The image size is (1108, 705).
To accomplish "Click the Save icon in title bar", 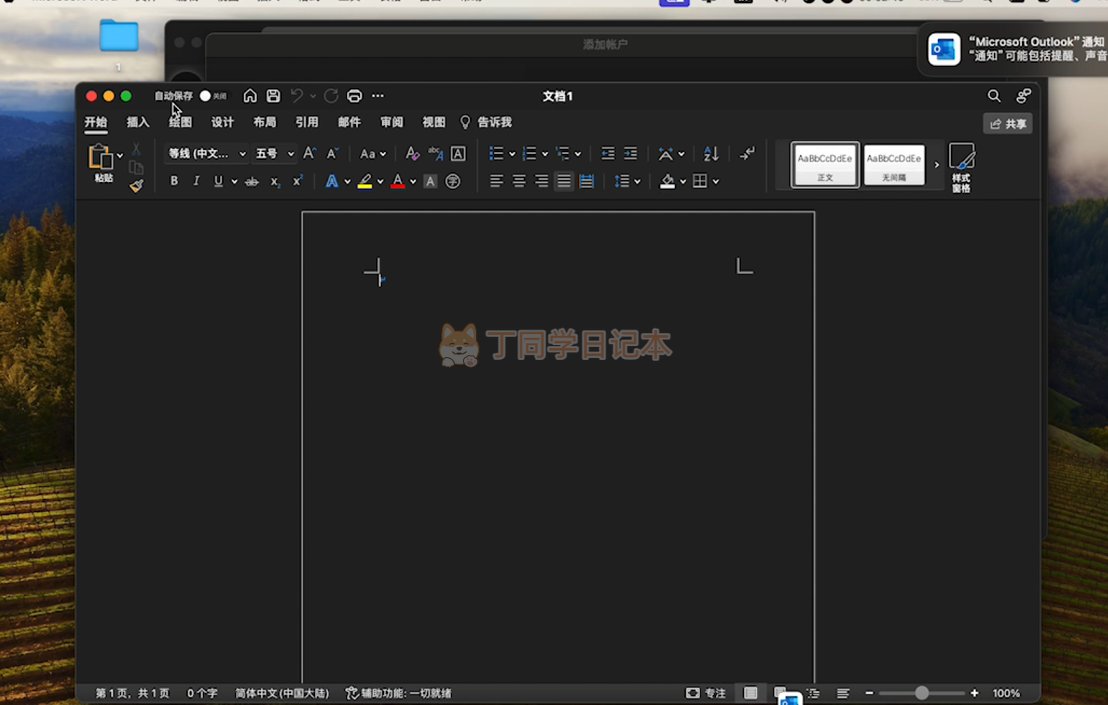I will click(273, 96).
